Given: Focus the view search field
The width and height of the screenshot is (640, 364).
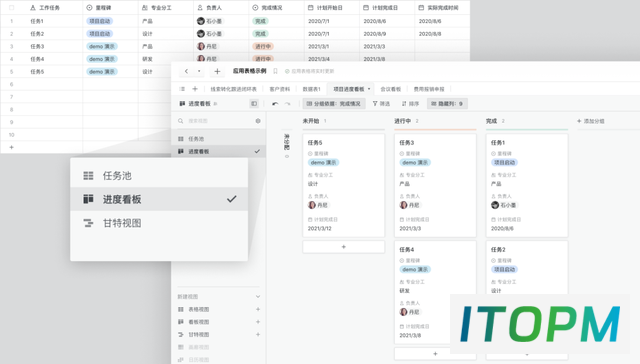Looking at the screenshot, I should 216,121.
